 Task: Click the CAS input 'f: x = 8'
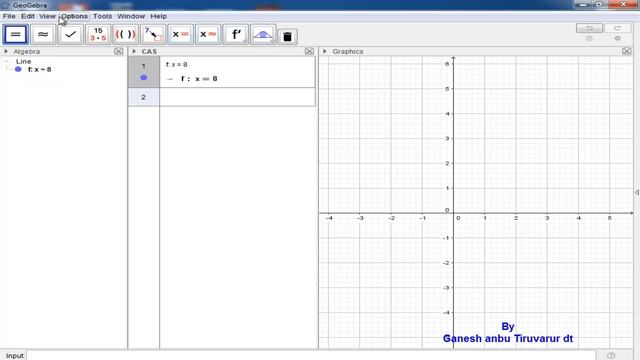pyautogui.click(x=176, y=64)
